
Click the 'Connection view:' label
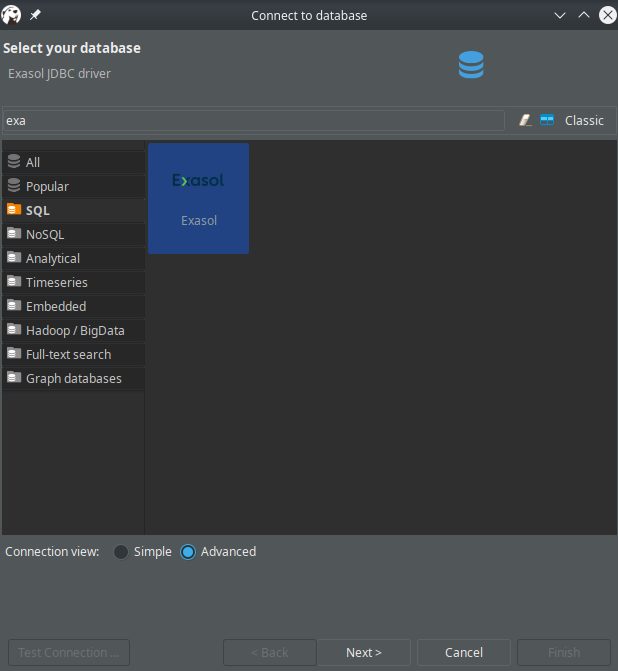click(x=52, y=552)
